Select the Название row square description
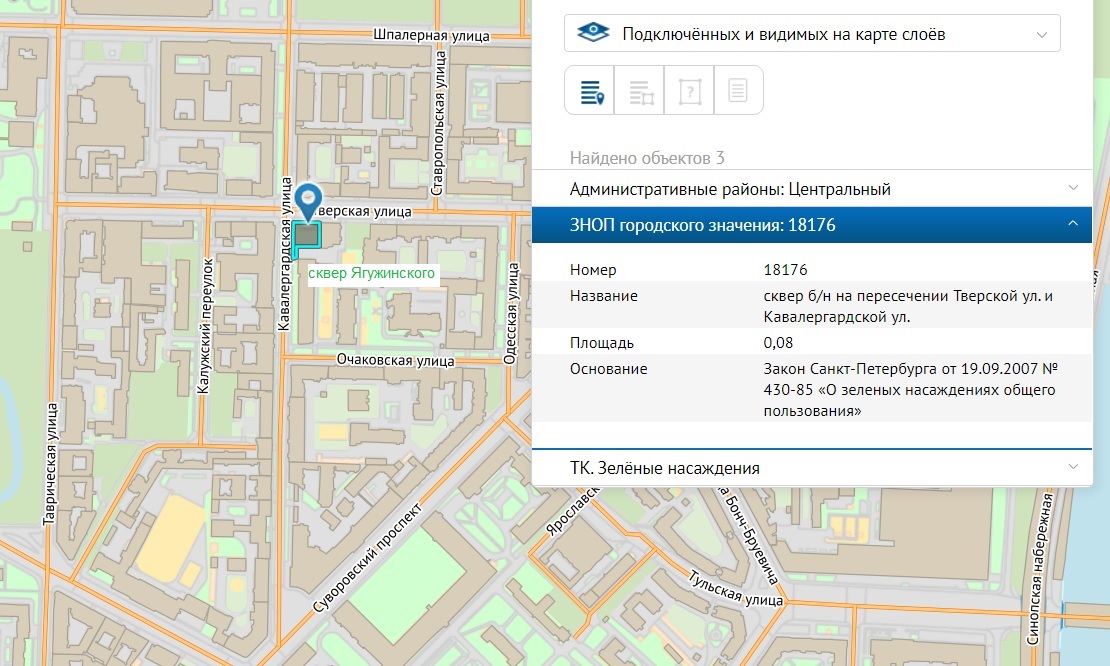This screenshot has height=666, width=1110. coord(907,306)
